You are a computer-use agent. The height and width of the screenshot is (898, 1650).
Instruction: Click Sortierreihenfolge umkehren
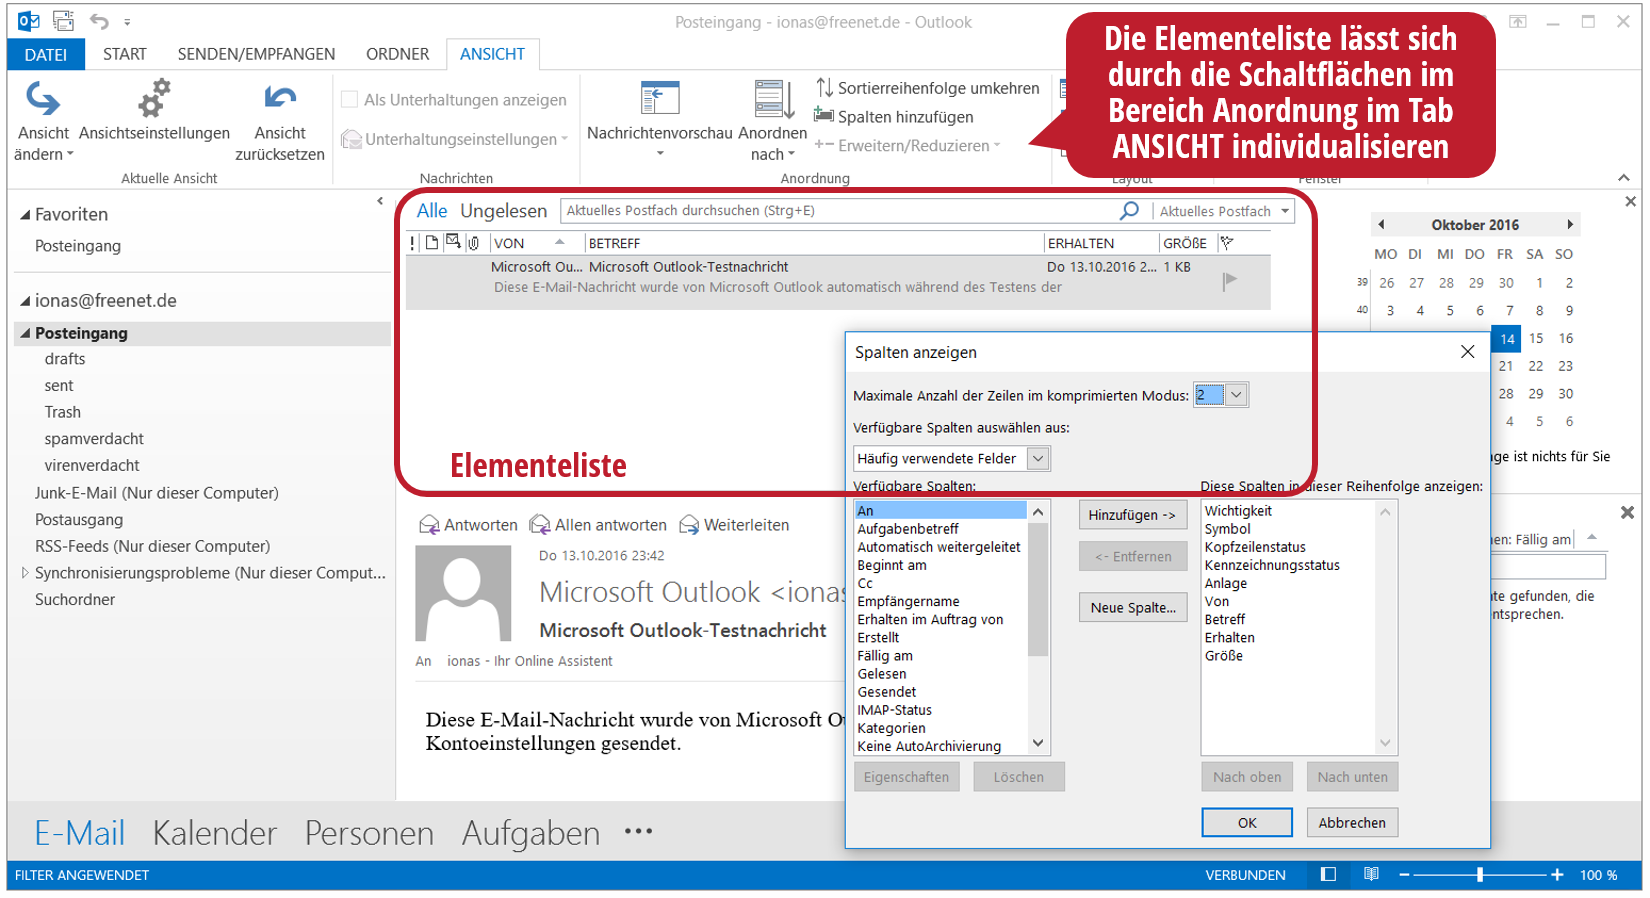928,88
